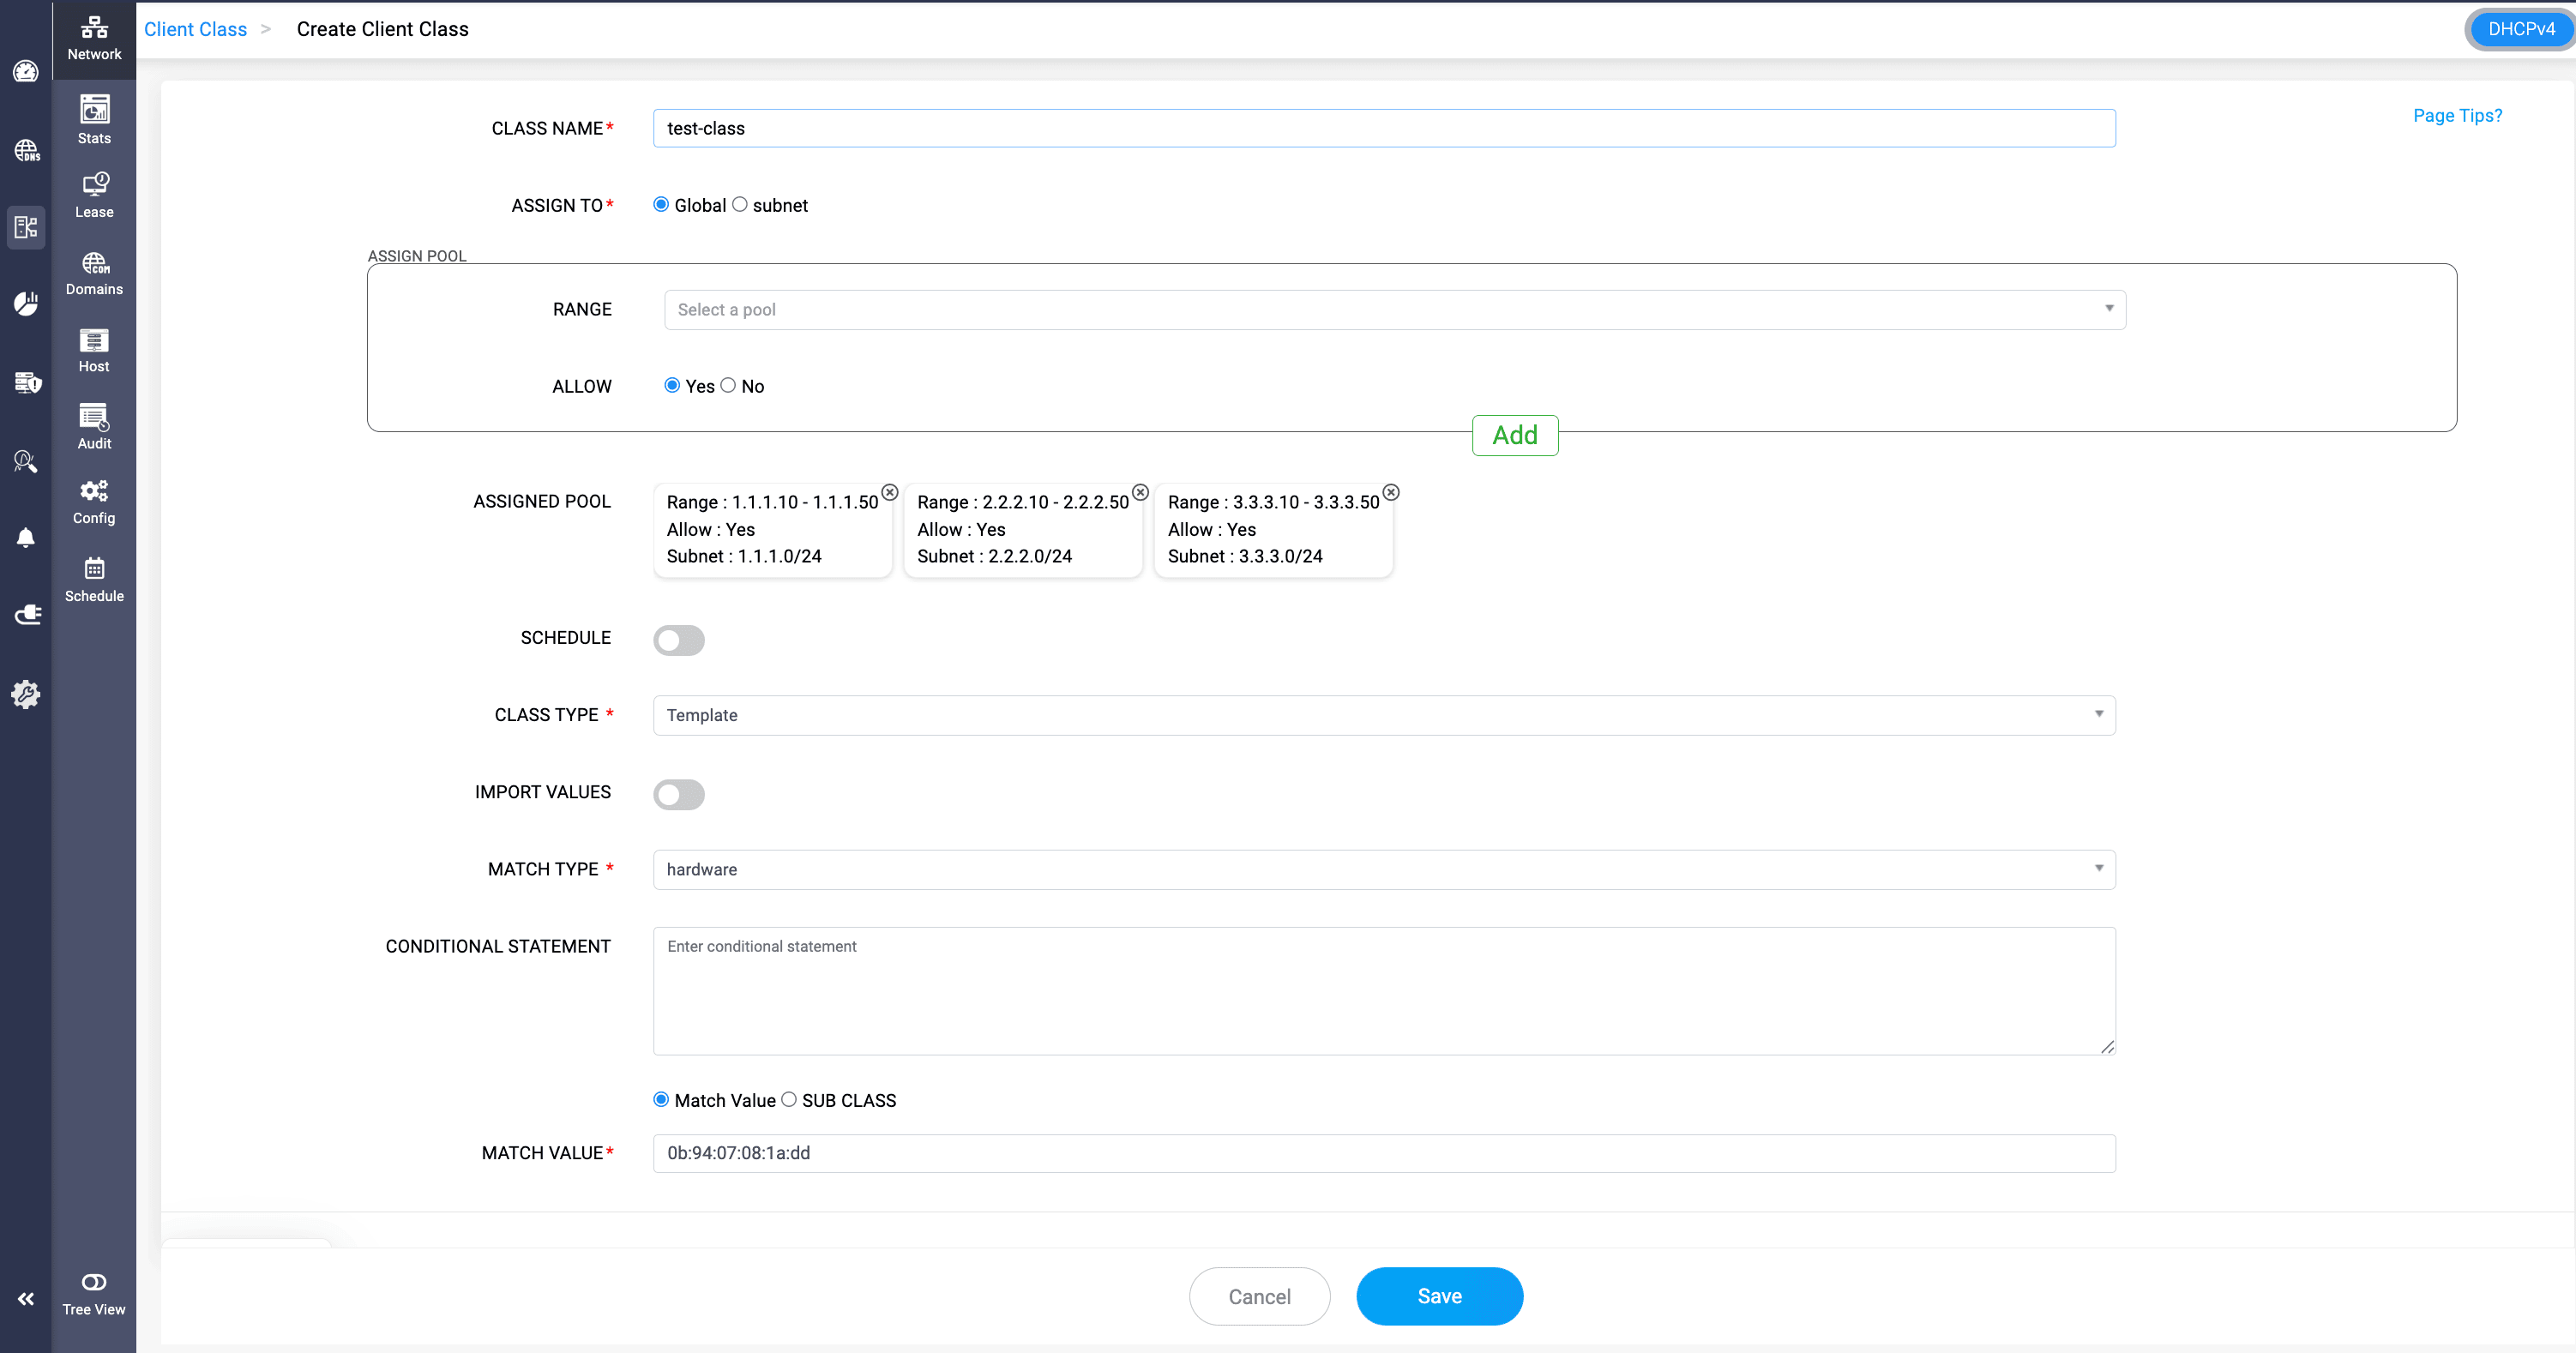Choose SUB CLASS radio option

pyautogui.click(x=789, y=1099)
